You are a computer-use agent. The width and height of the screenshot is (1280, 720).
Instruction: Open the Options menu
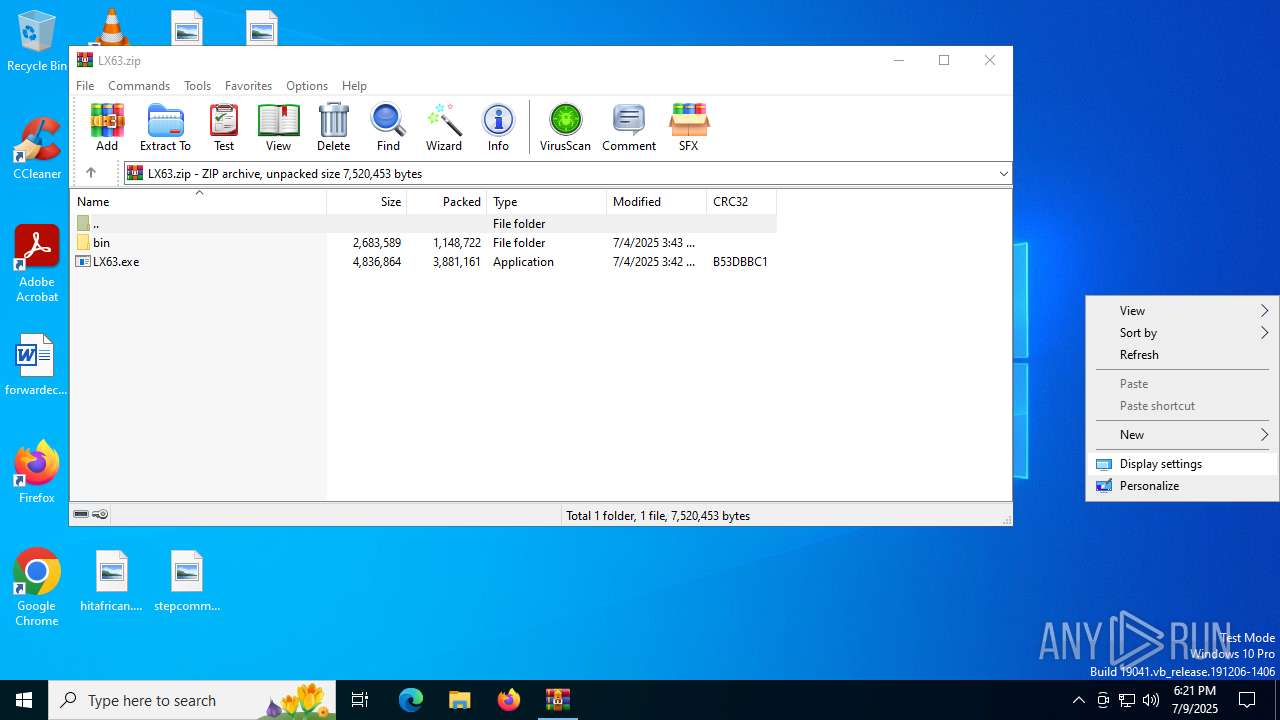(306, 86)
